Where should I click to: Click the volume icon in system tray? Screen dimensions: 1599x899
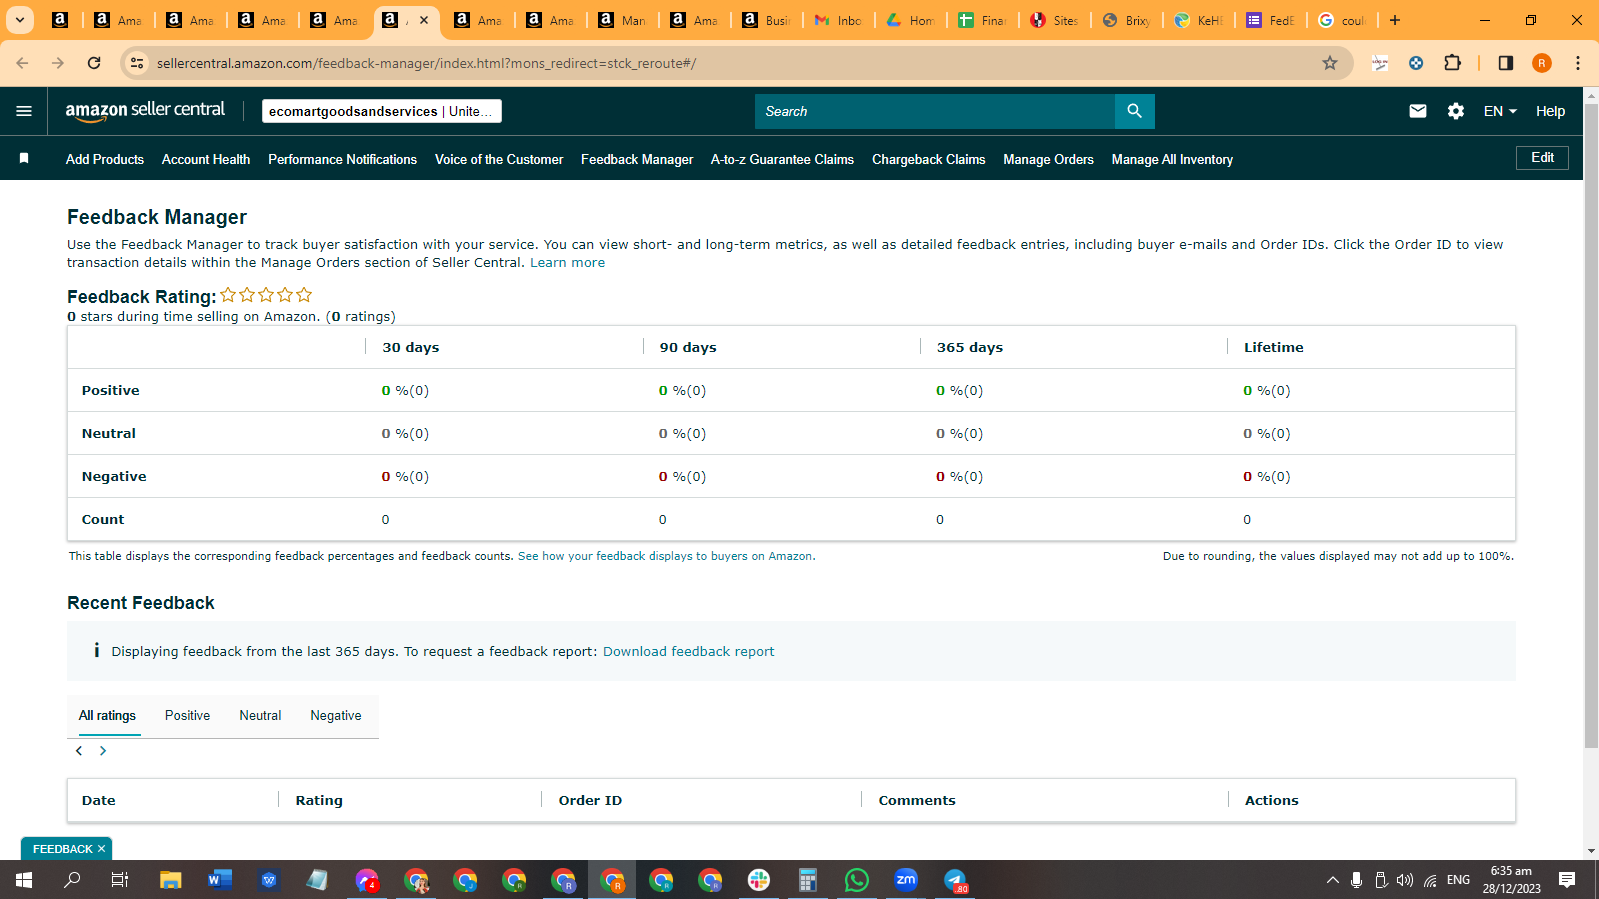(x=1405, y=880)
